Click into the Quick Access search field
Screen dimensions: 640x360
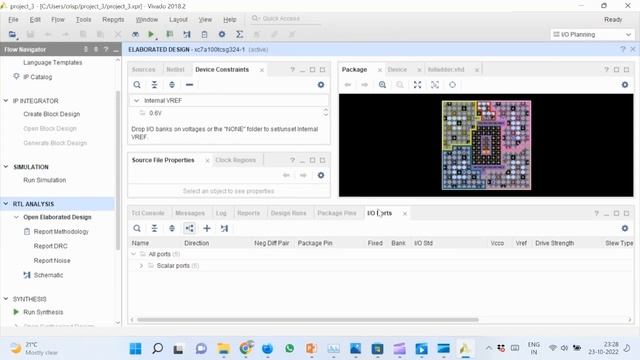tap(286, 19)
